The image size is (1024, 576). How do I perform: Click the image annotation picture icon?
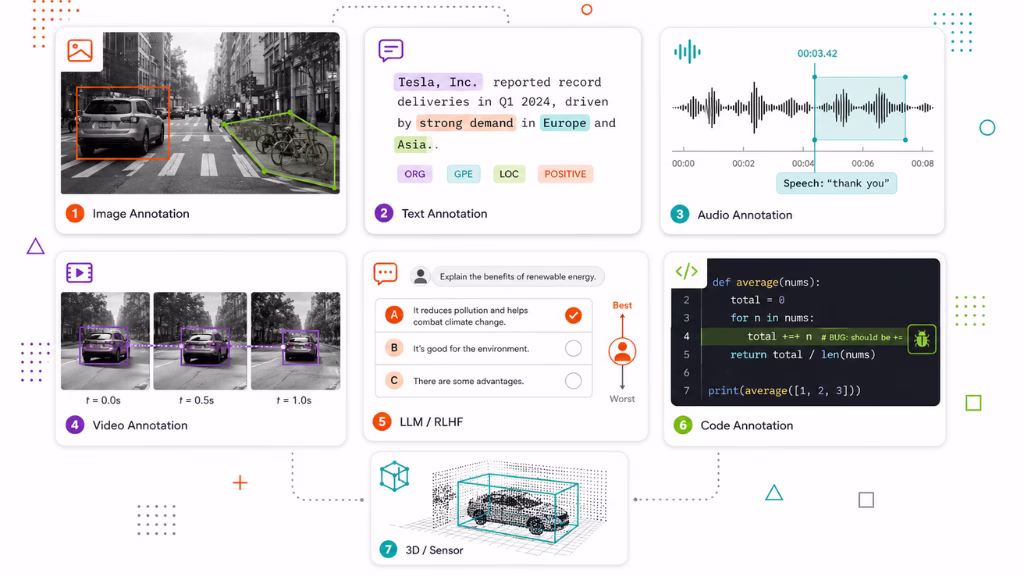pyautogui.click(x=80, y=50)
